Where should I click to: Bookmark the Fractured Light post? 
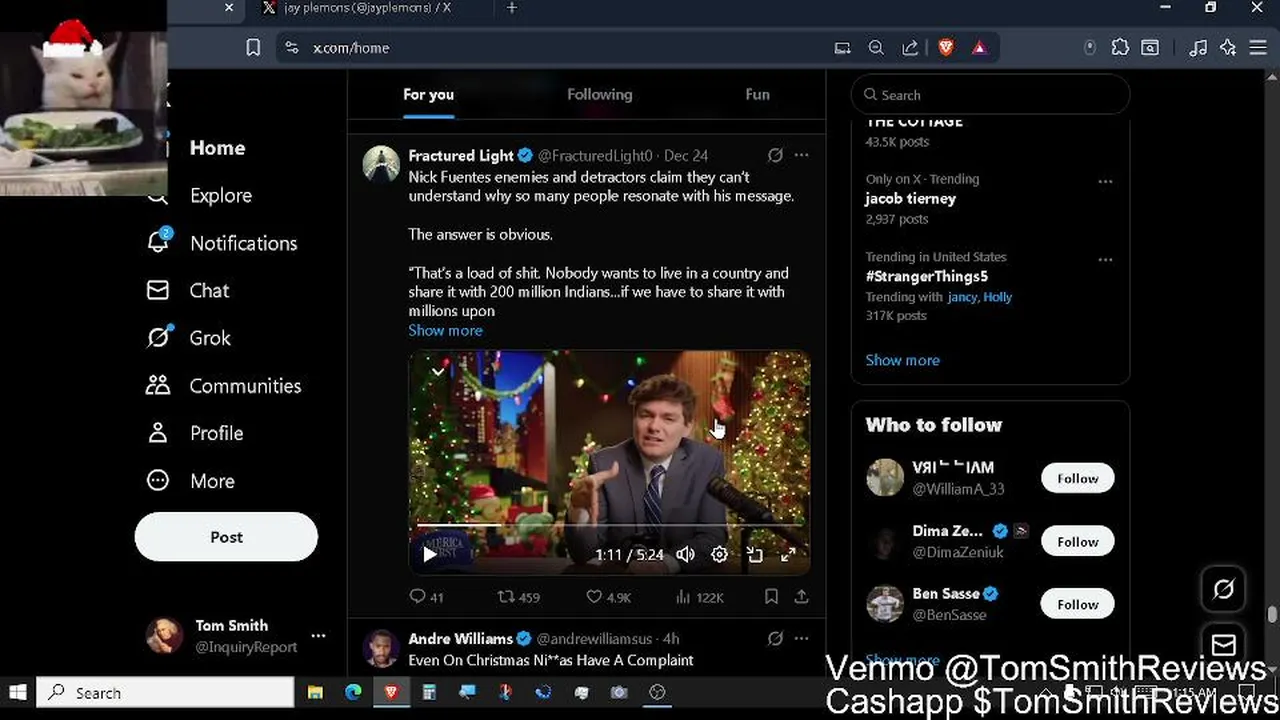click(771, 597)
